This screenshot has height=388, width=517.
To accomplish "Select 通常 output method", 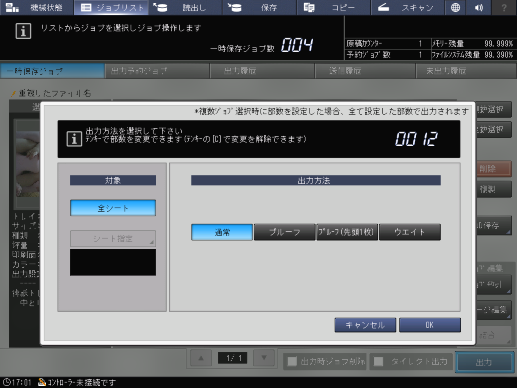I will 222,232.
